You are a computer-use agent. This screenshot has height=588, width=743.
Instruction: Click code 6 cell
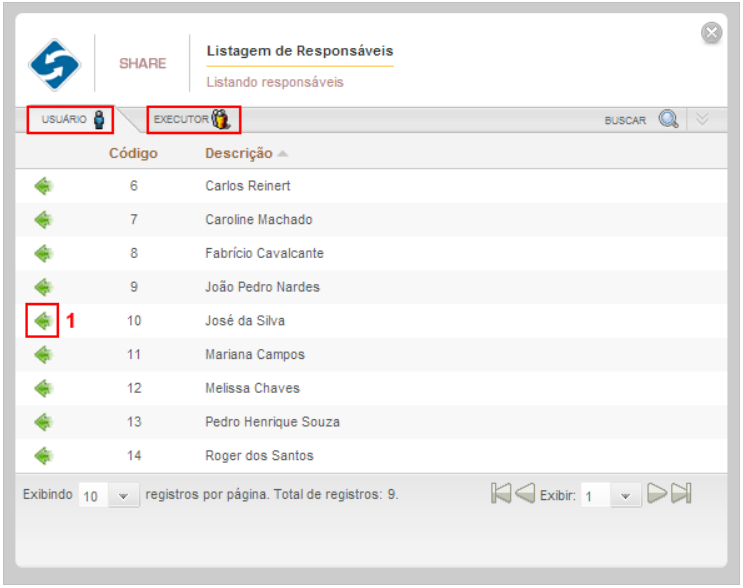point(134,186)
